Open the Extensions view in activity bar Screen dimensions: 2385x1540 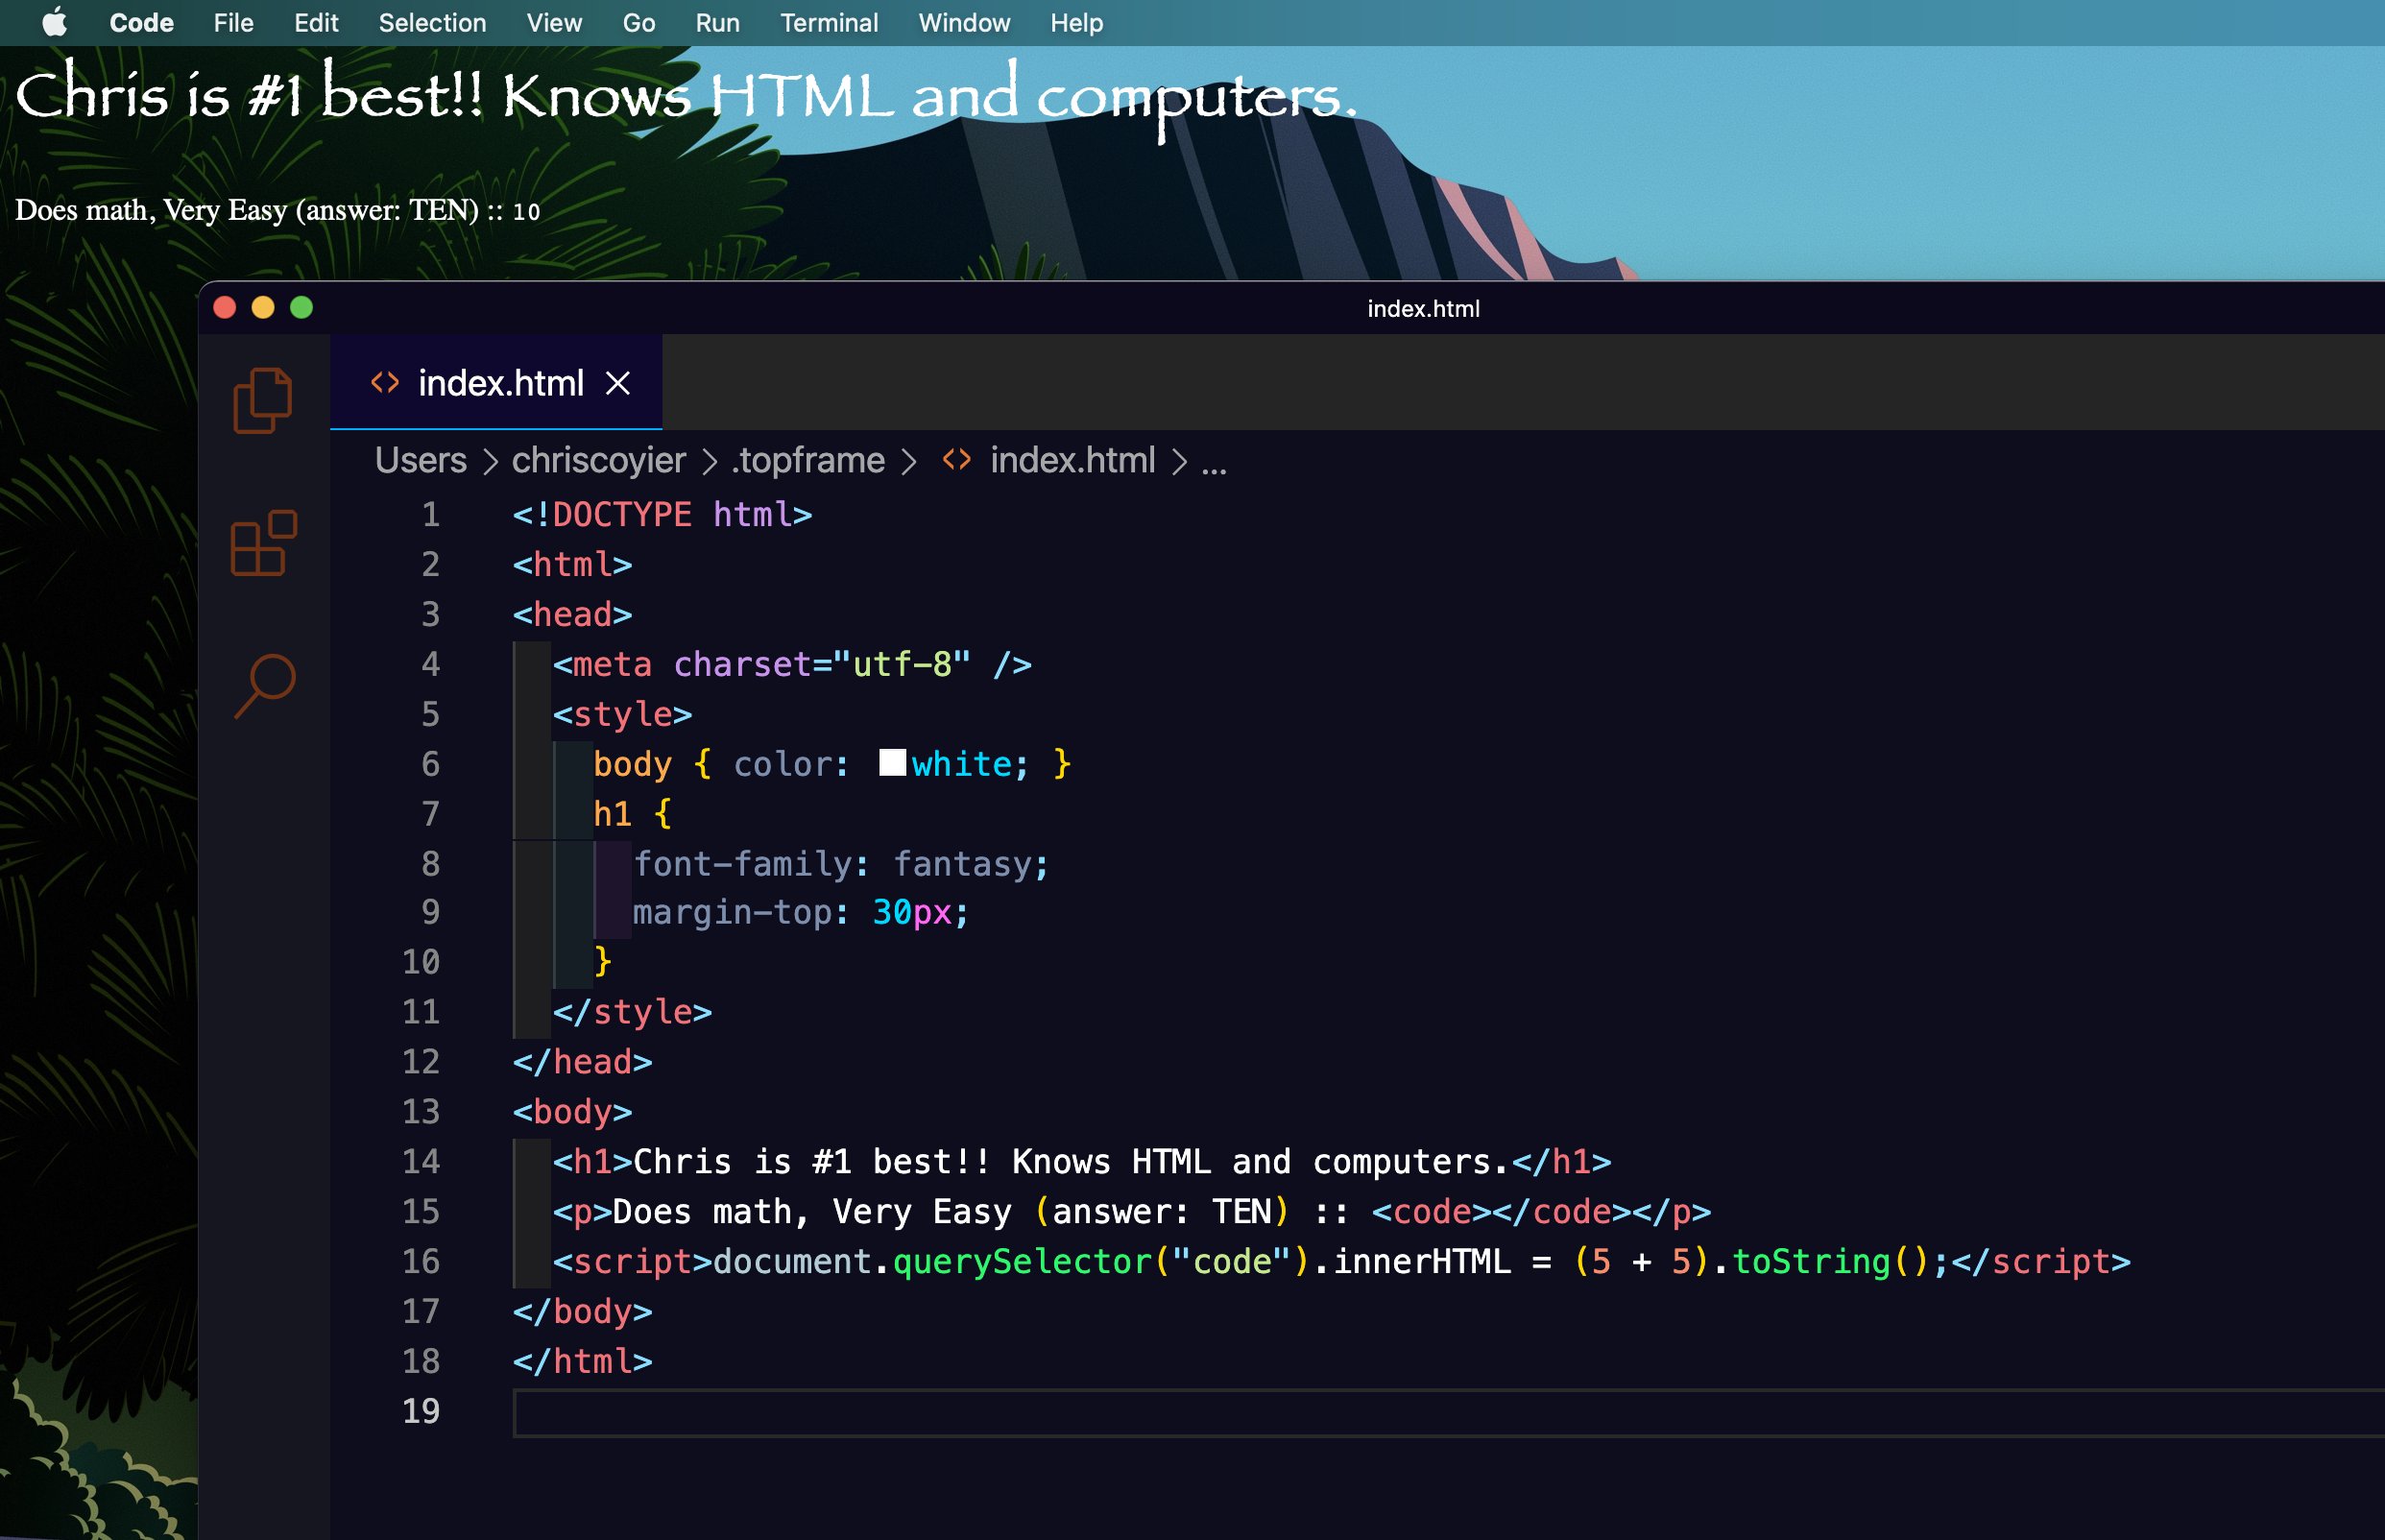pos(263,543)
